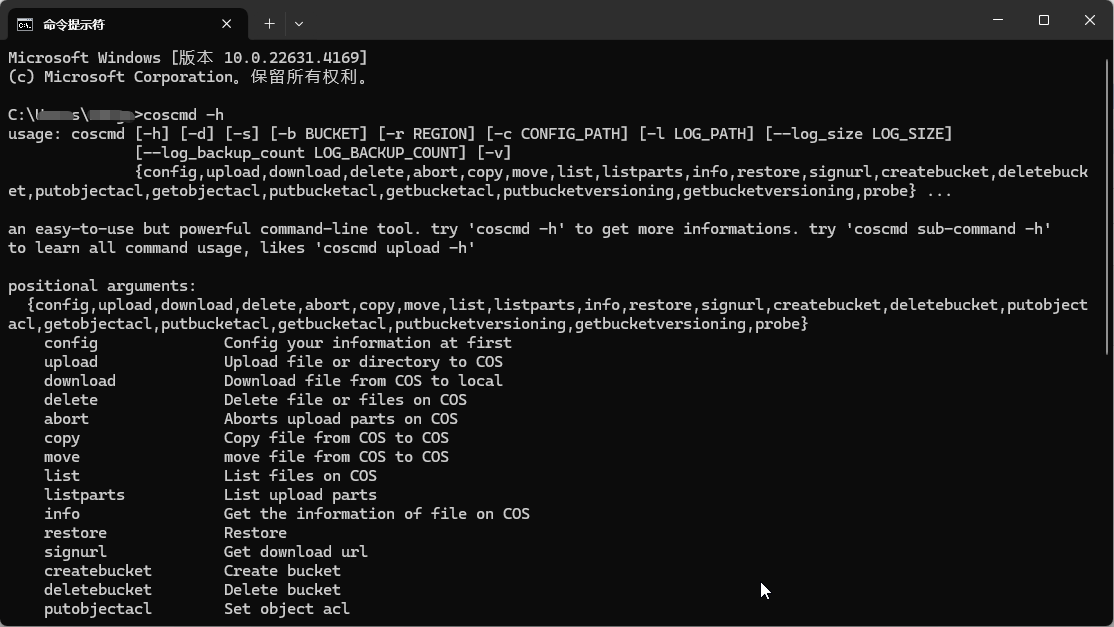1114x627 pixels.
Task: Click the Command Prompt icon on the tab
Action: click(x=25, y=23)
